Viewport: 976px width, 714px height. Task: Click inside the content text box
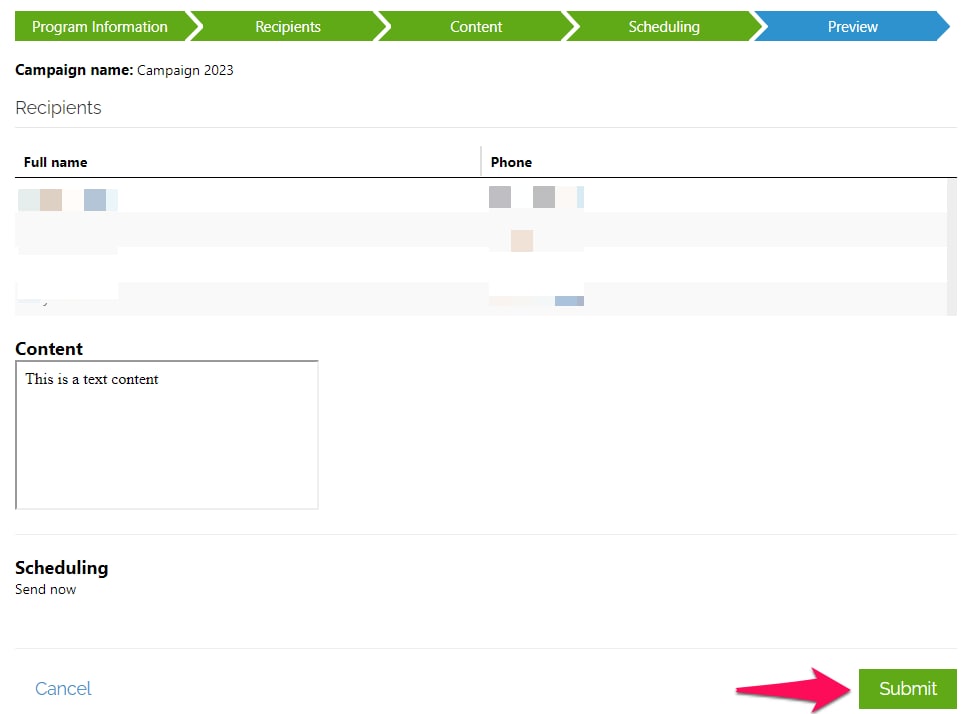pos(167,435)
